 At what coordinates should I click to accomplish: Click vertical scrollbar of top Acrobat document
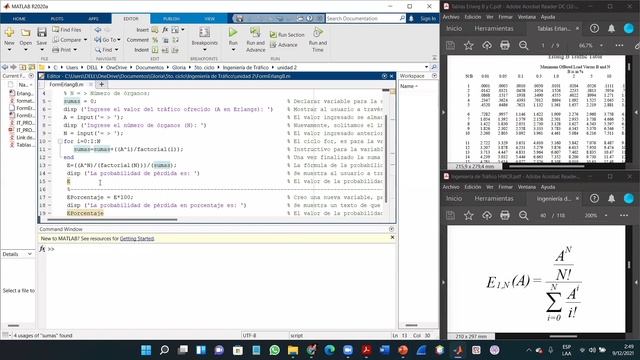coord(629,66)
